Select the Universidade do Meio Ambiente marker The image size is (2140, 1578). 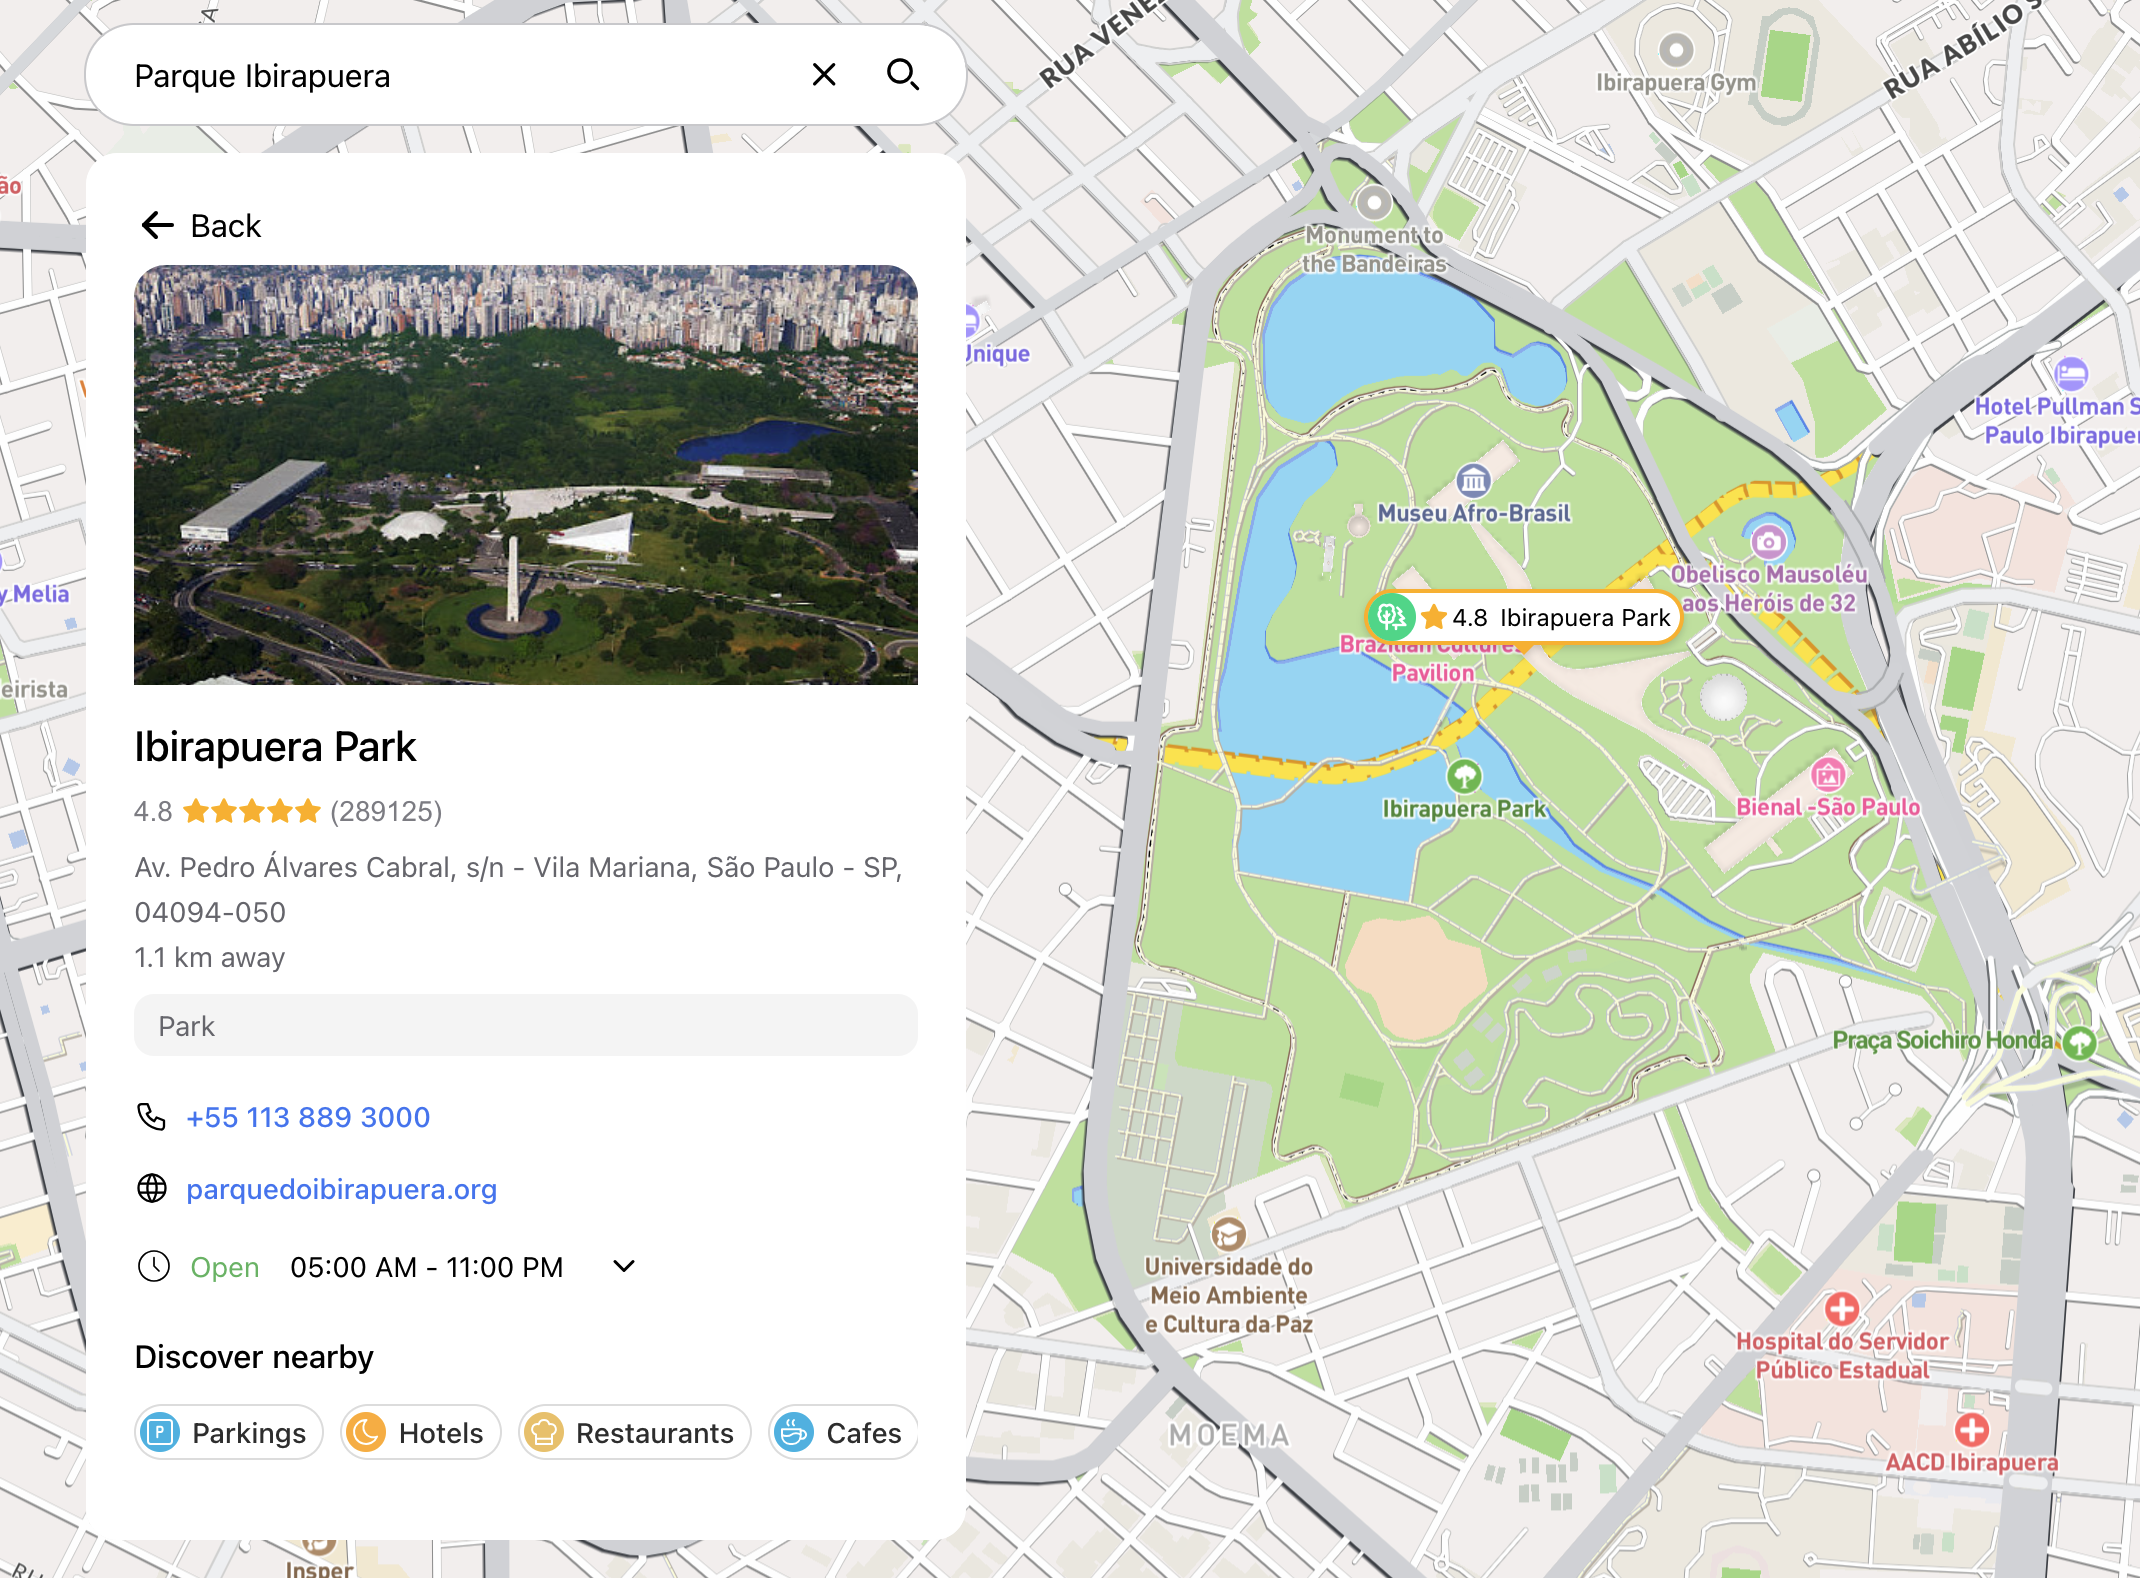1228,1235
